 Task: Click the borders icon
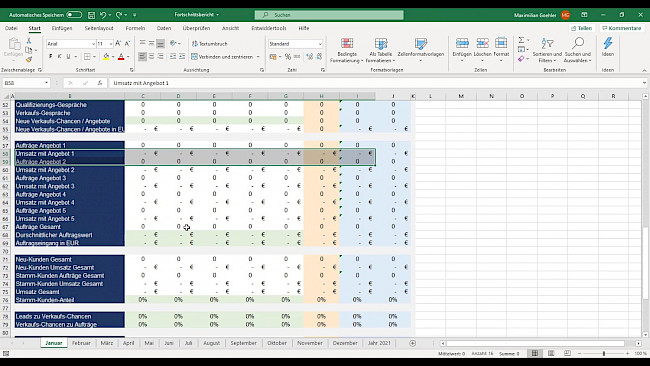click(x=87, y=56)
